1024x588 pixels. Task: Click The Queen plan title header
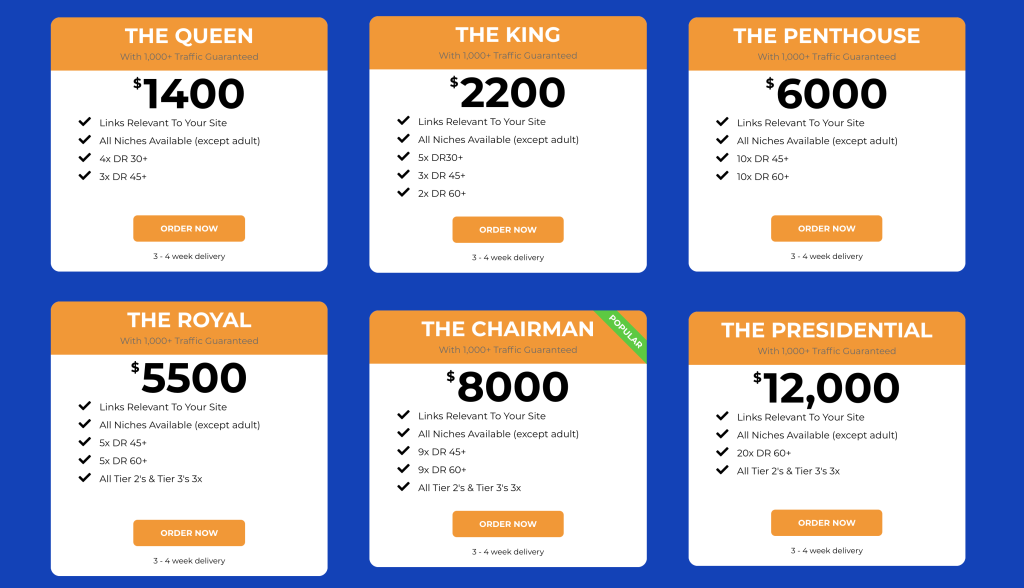(x=189, y=36)
